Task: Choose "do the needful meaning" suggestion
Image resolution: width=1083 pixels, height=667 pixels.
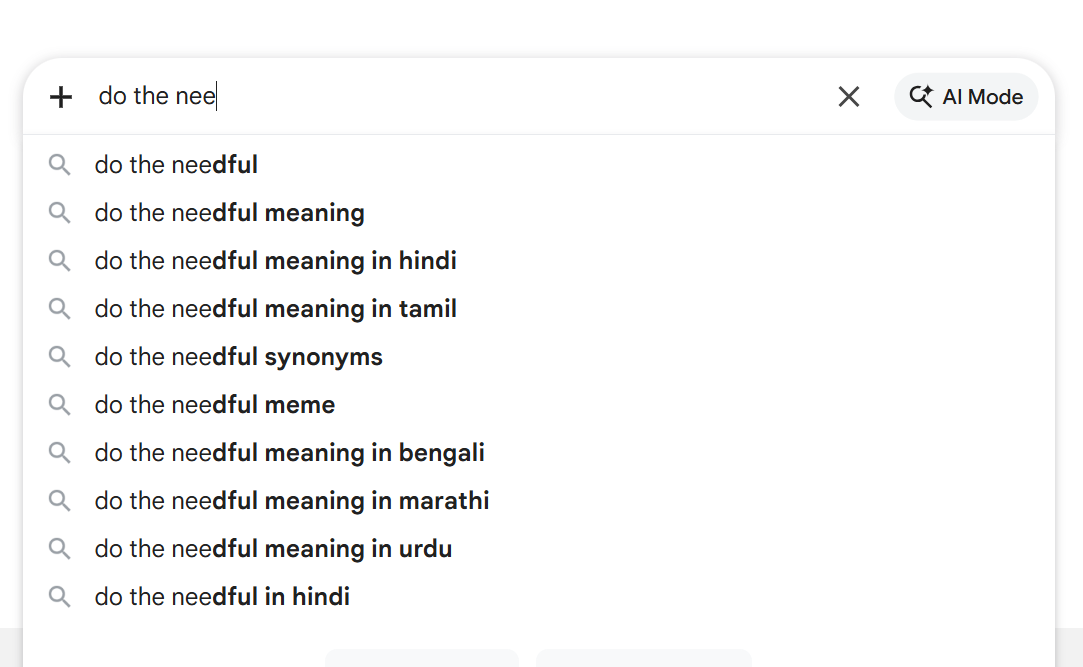Action: point(229,213)
